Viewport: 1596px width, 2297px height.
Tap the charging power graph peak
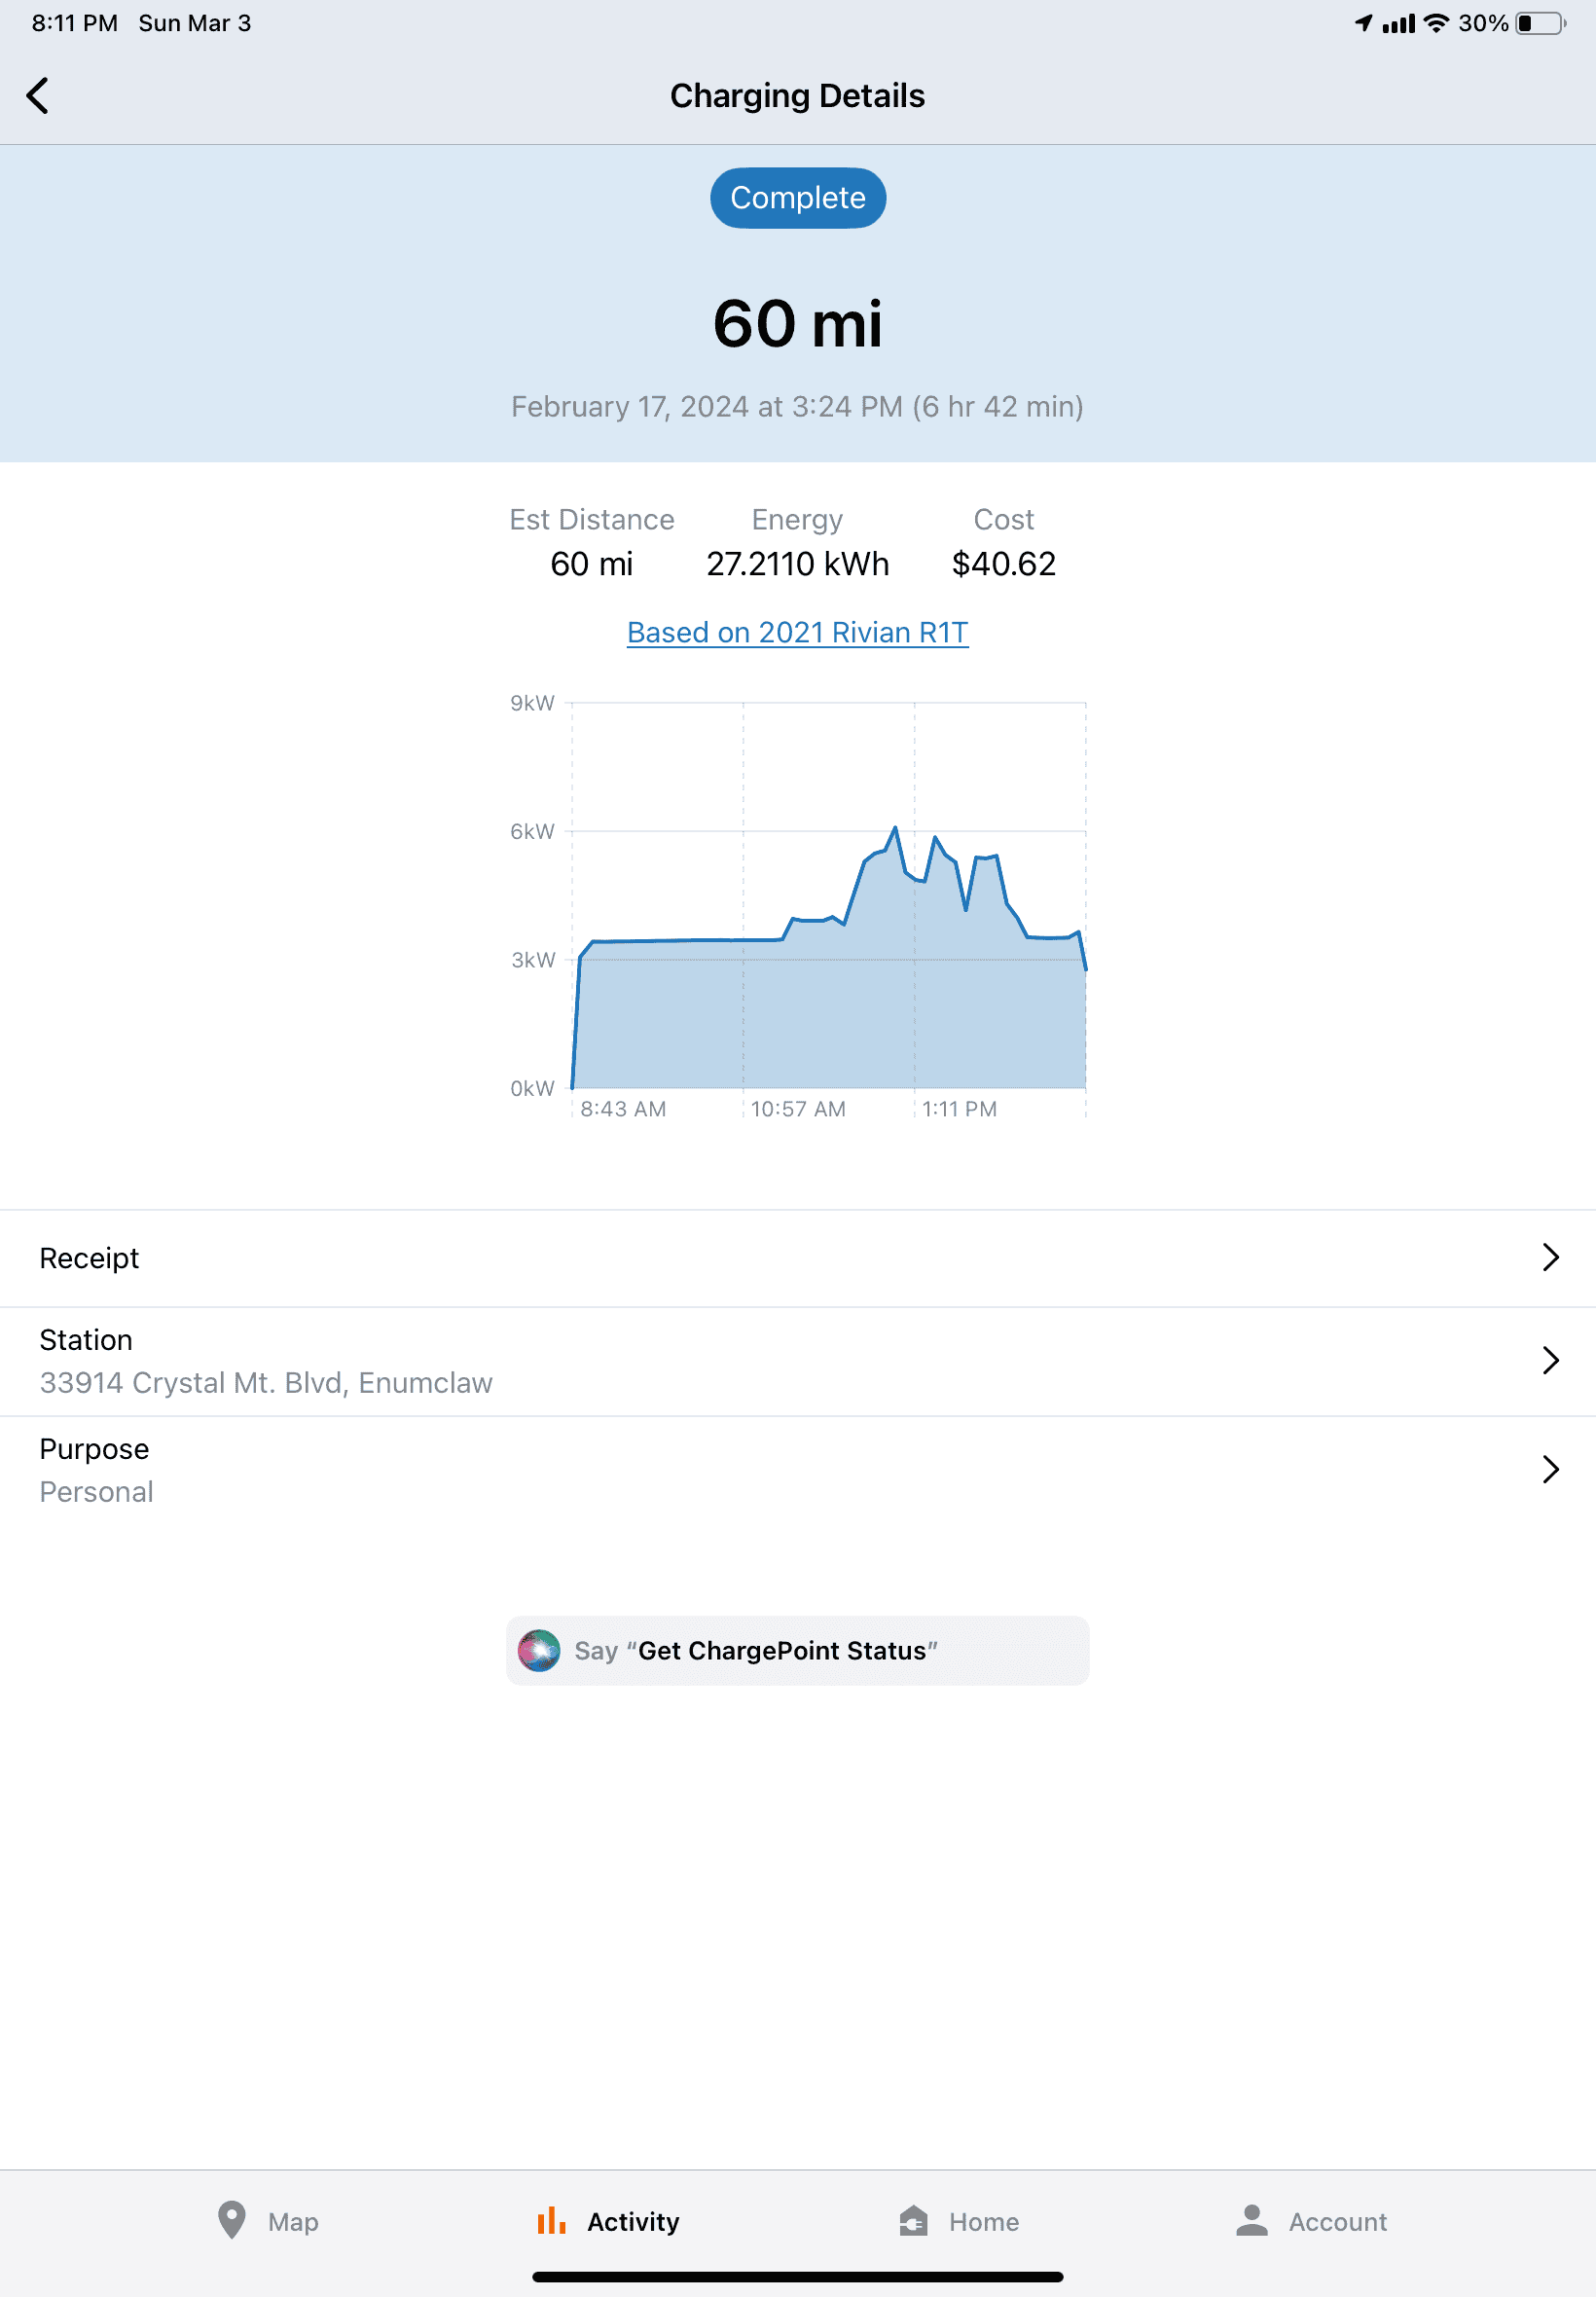pos(895,828)
